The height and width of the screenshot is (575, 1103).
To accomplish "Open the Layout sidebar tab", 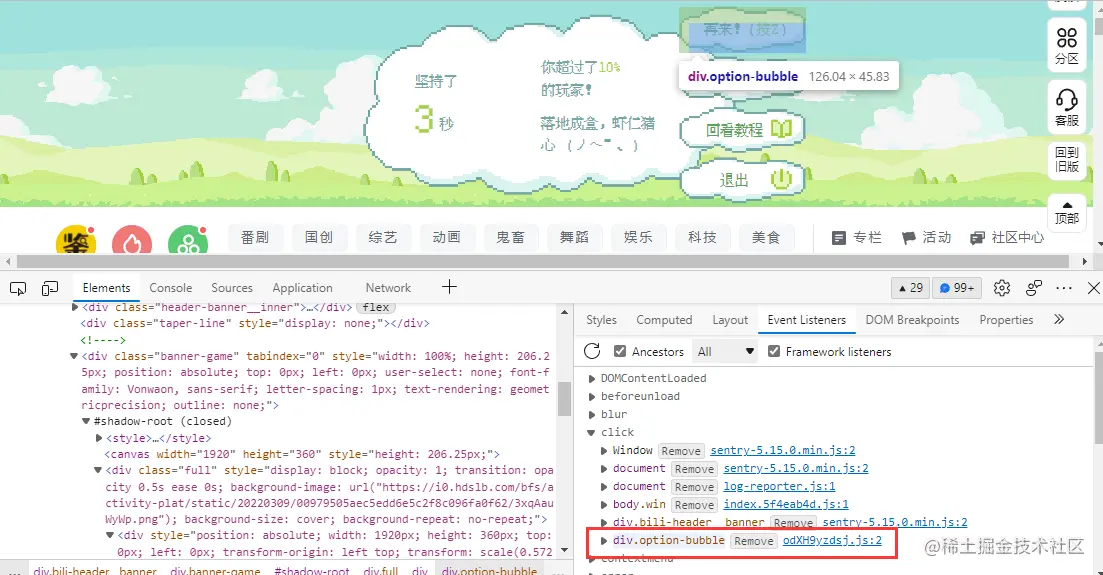I will tap(730, 320).
